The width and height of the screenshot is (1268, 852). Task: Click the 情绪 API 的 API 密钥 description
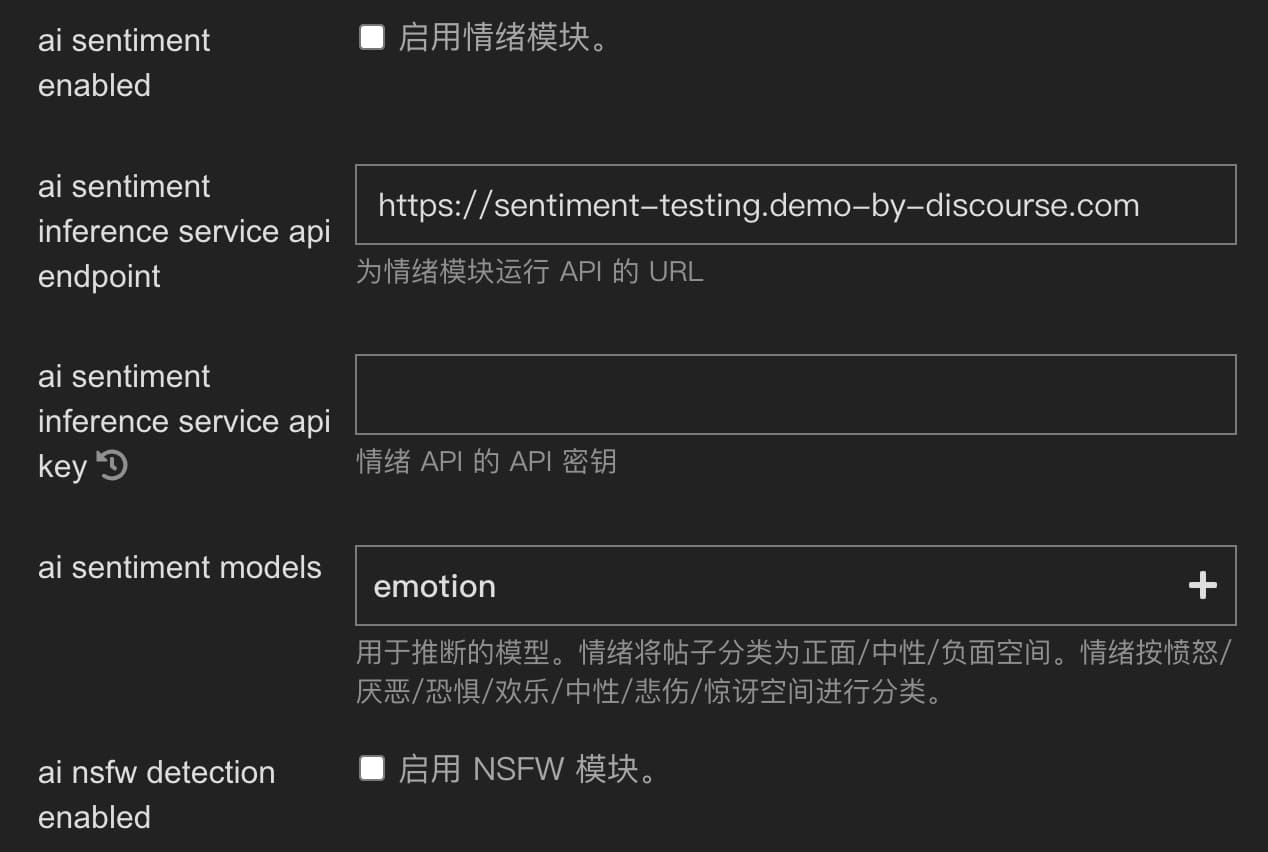tap(486, 461)
